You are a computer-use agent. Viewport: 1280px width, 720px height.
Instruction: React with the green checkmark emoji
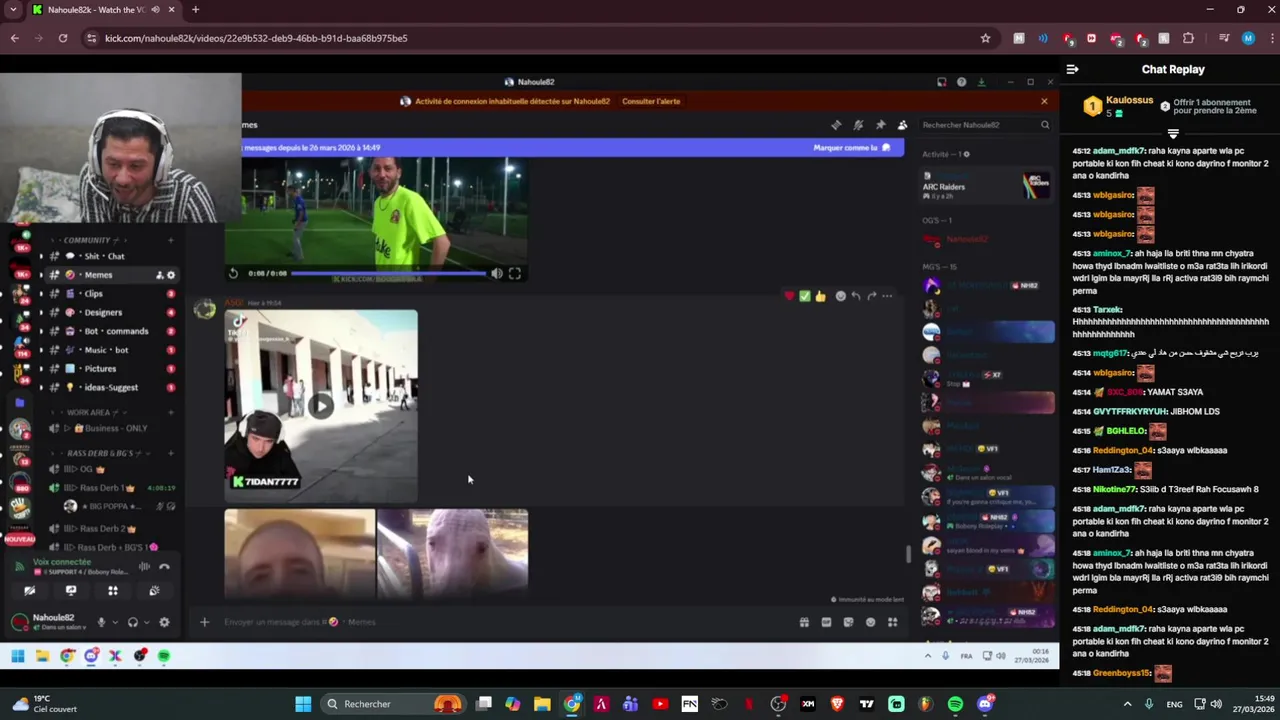click(x=805, y=296)
